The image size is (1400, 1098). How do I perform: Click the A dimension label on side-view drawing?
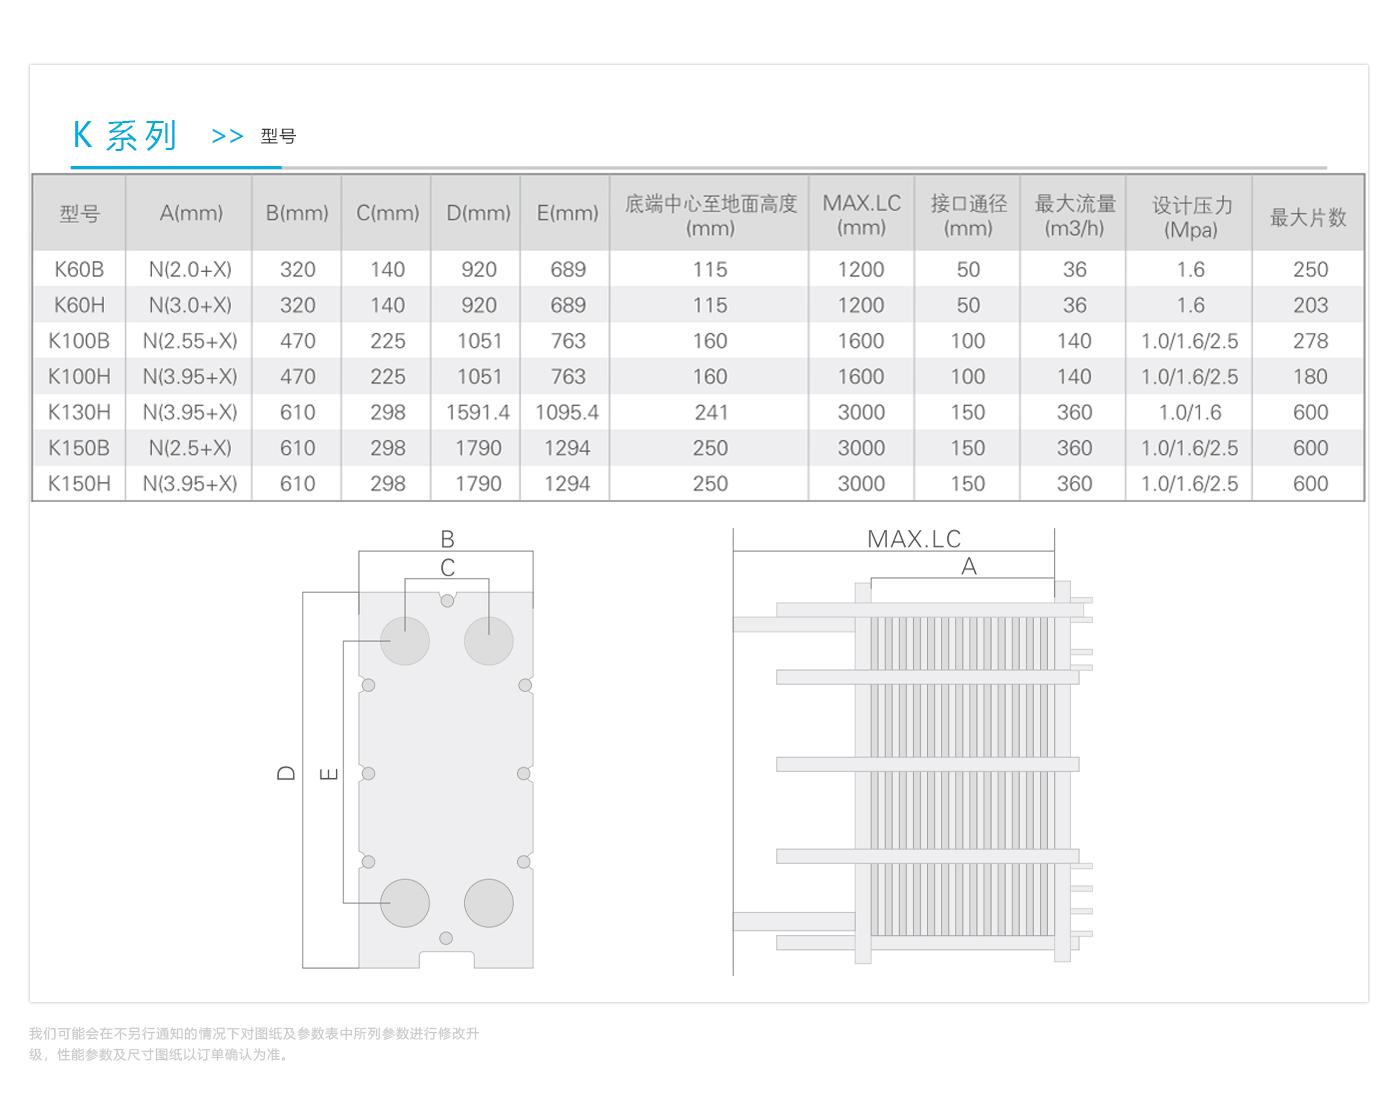click(x=968, y=567)
